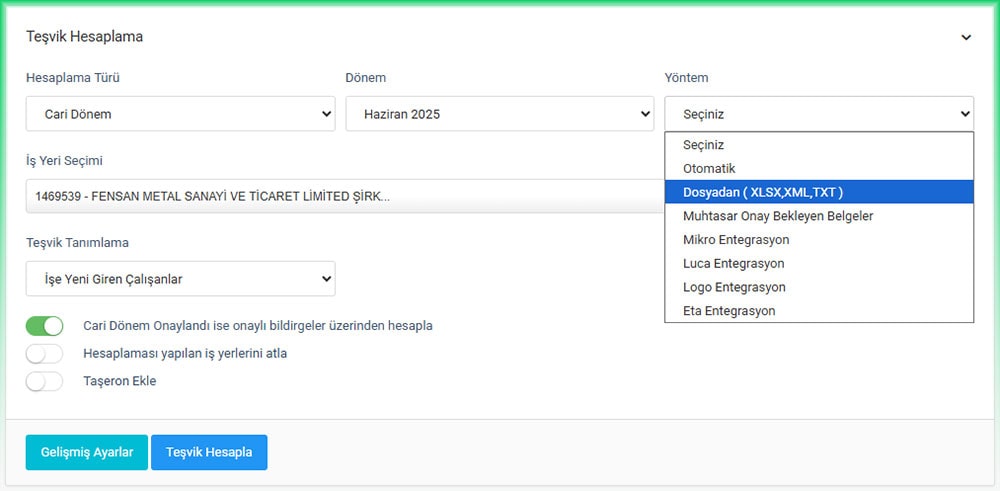
Task: Click the Teşvik Hesaplama panel title
Action: pyautogui.click(x=84, y=37)
